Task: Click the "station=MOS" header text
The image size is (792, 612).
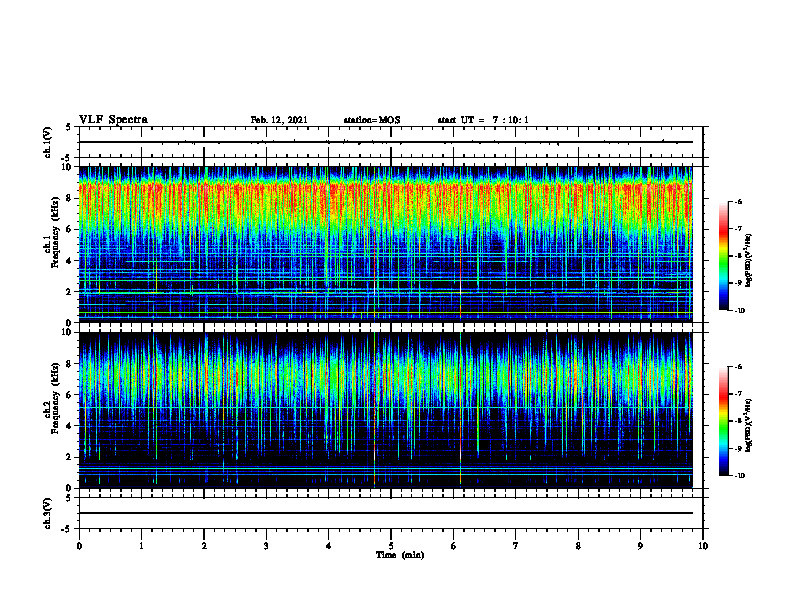Action: 372,120
